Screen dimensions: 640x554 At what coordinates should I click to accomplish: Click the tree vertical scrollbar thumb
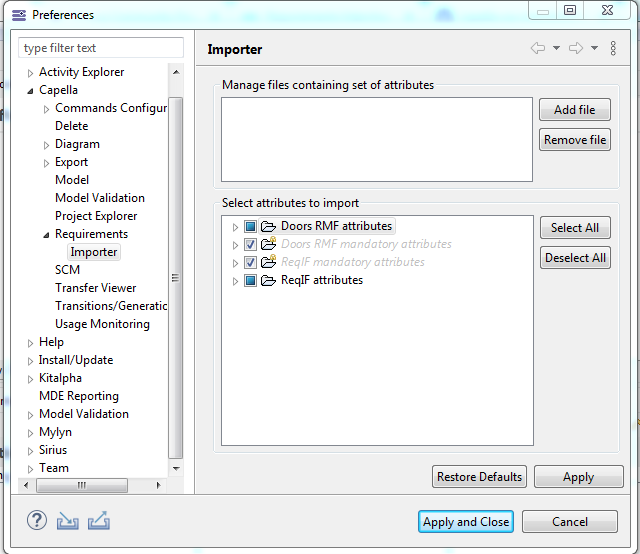pyautogui.click(x=176, y=278)
